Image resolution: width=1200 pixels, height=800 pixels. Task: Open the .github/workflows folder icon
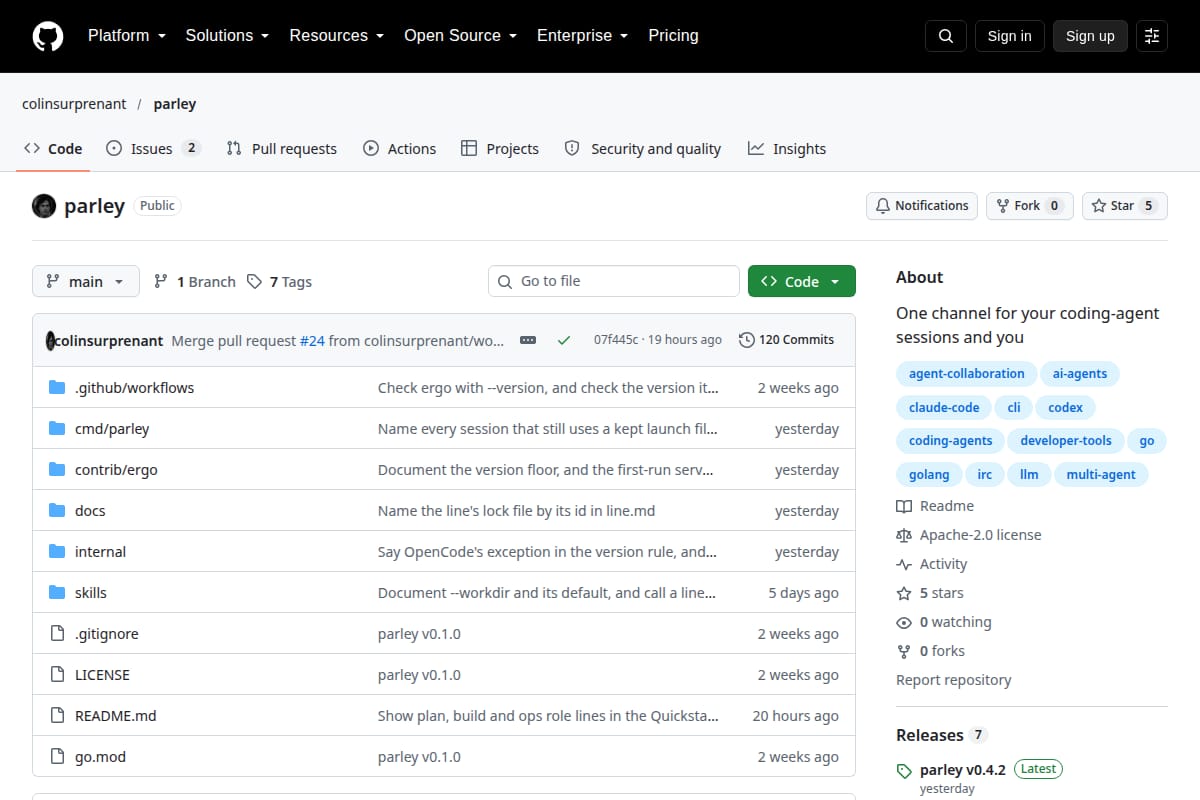click(57, 388)
